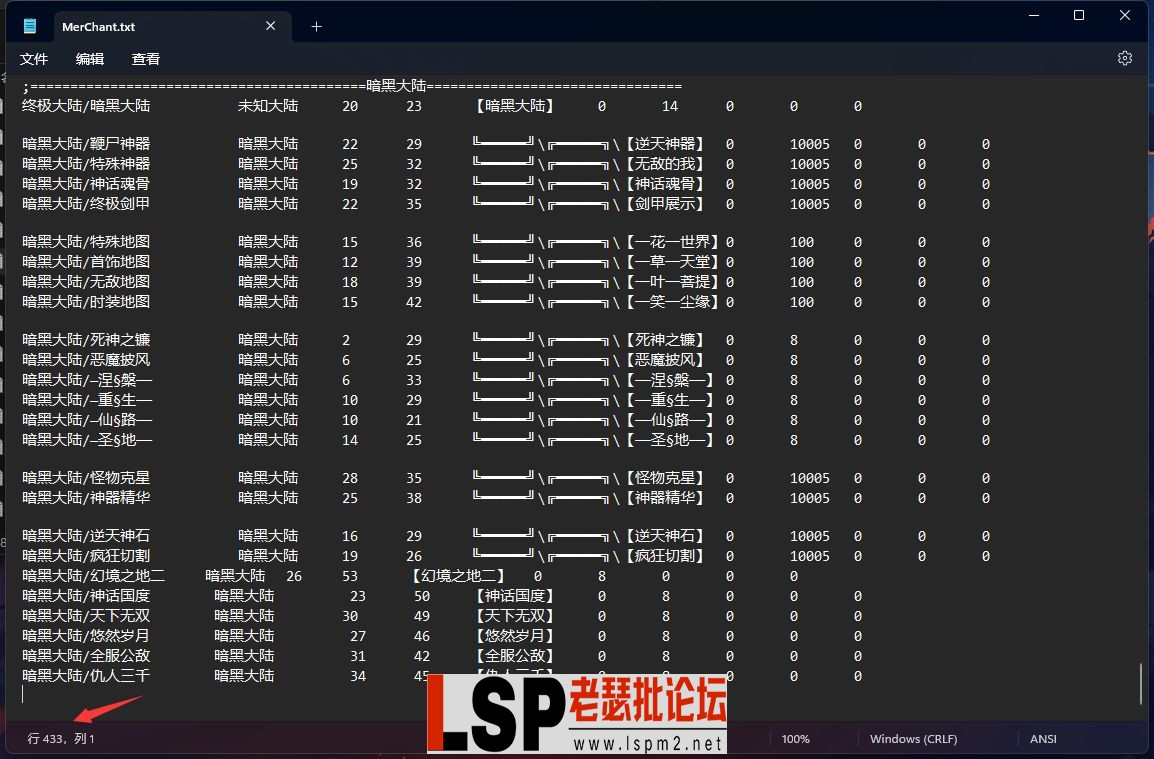Click label 【一花一世界】

point(673,241)
